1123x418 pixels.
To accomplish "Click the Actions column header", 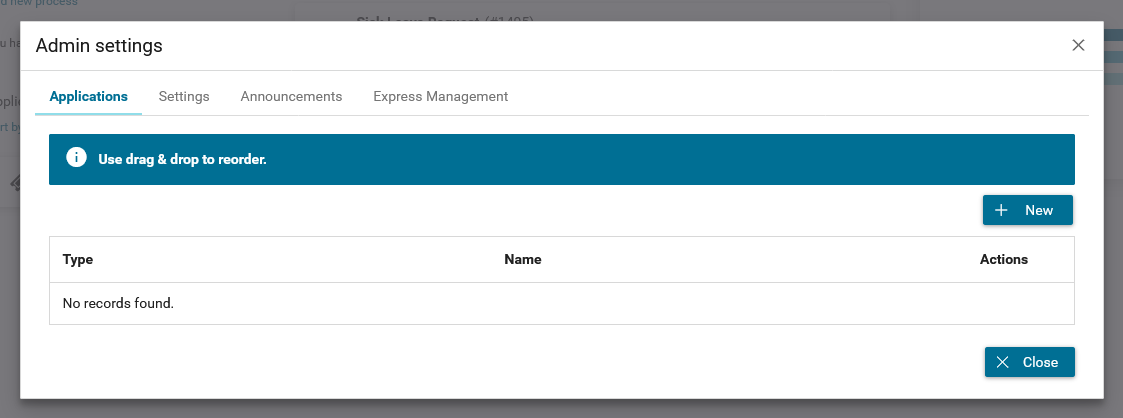I will pyautogui.click(x=1003, y=259).
